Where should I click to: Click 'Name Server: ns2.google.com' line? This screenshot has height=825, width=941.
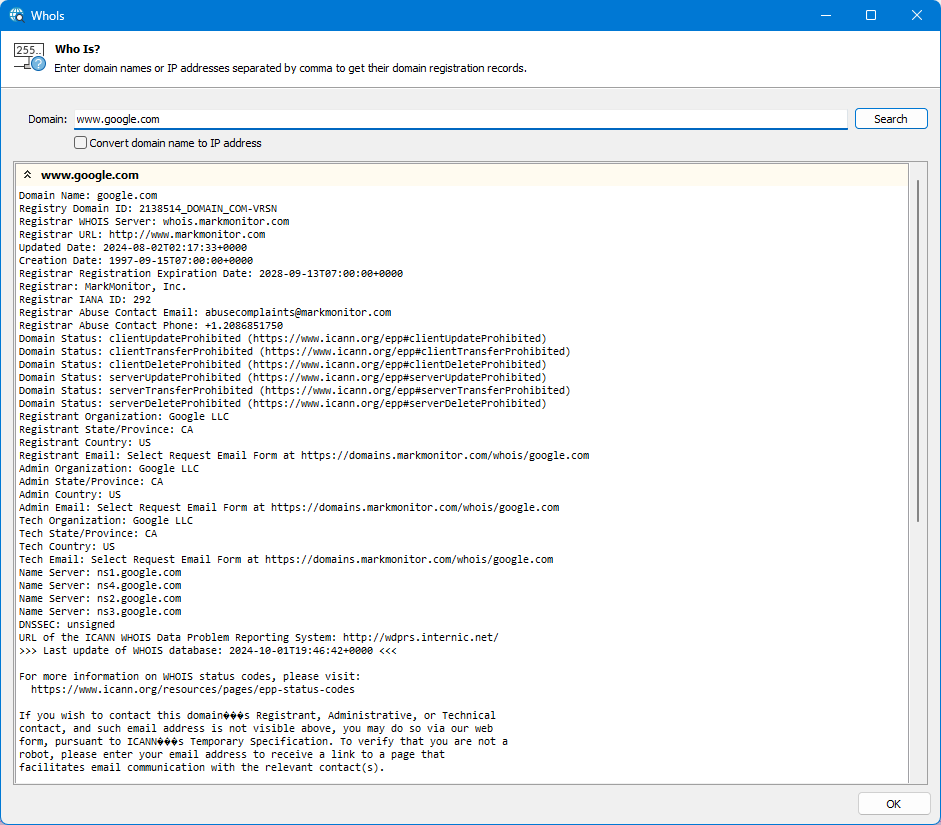pos(100,599)
